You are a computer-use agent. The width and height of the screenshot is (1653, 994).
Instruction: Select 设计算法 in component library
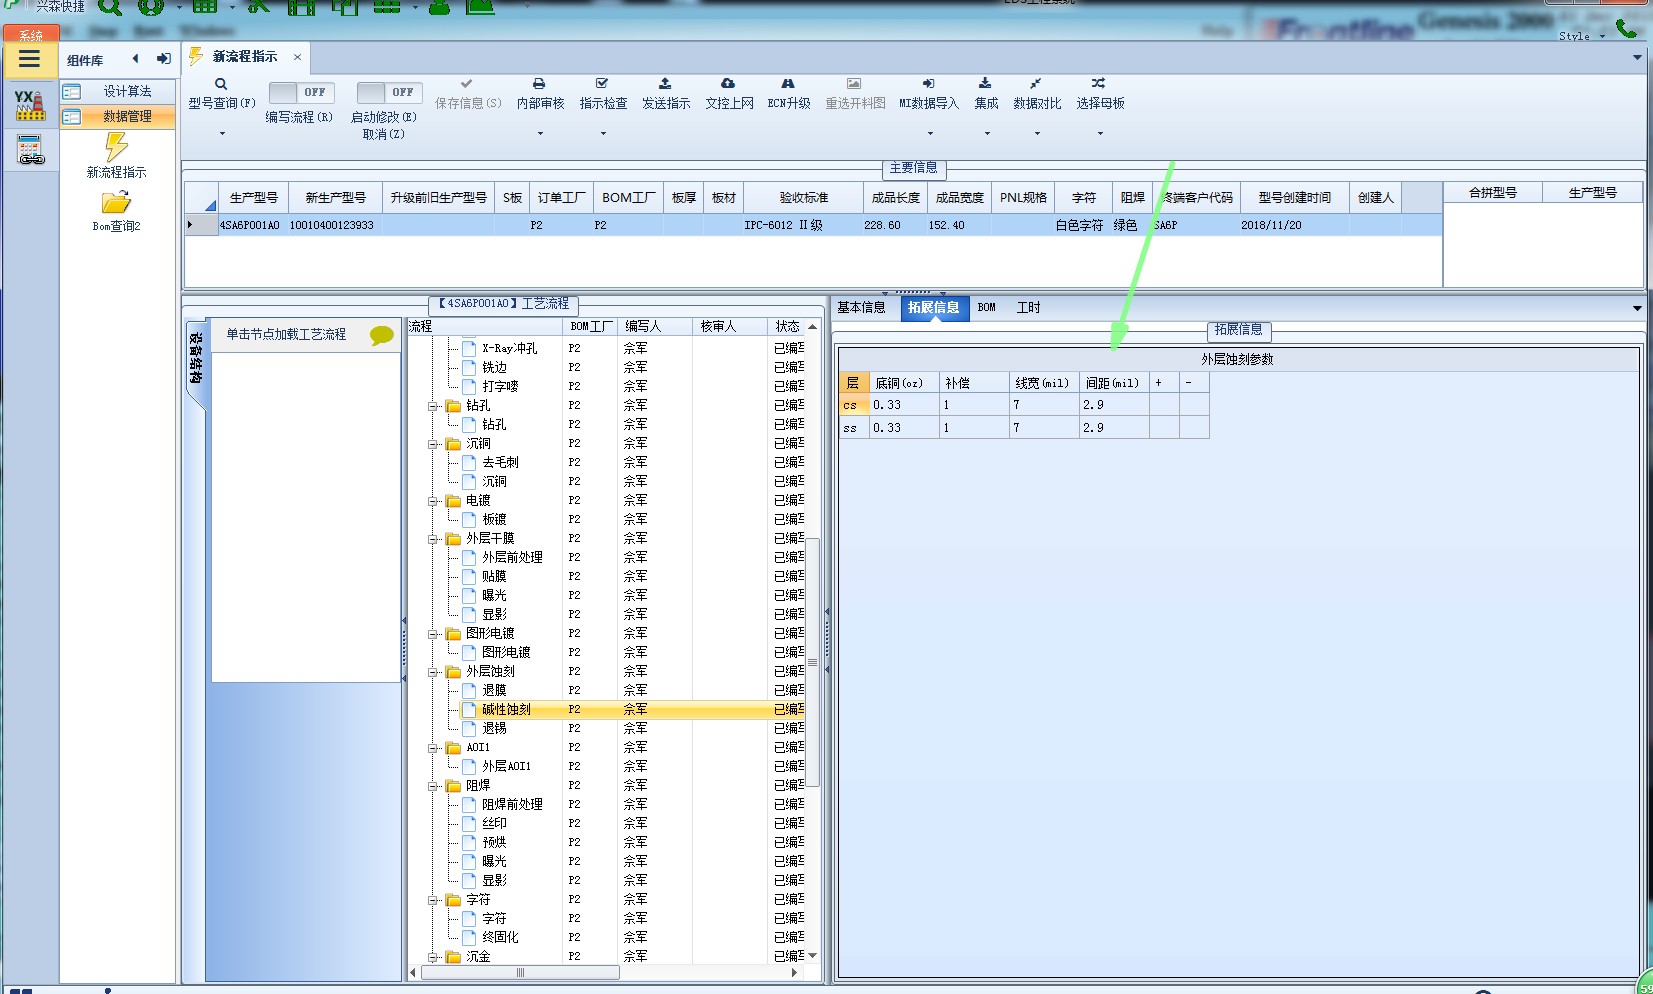tap(118, 92)
